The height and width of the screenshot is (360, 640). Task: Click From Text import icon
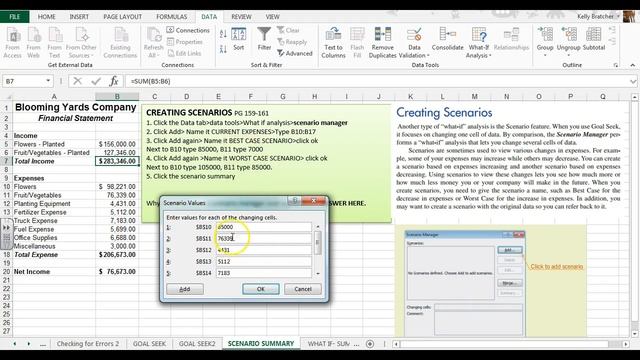point(54,42)
